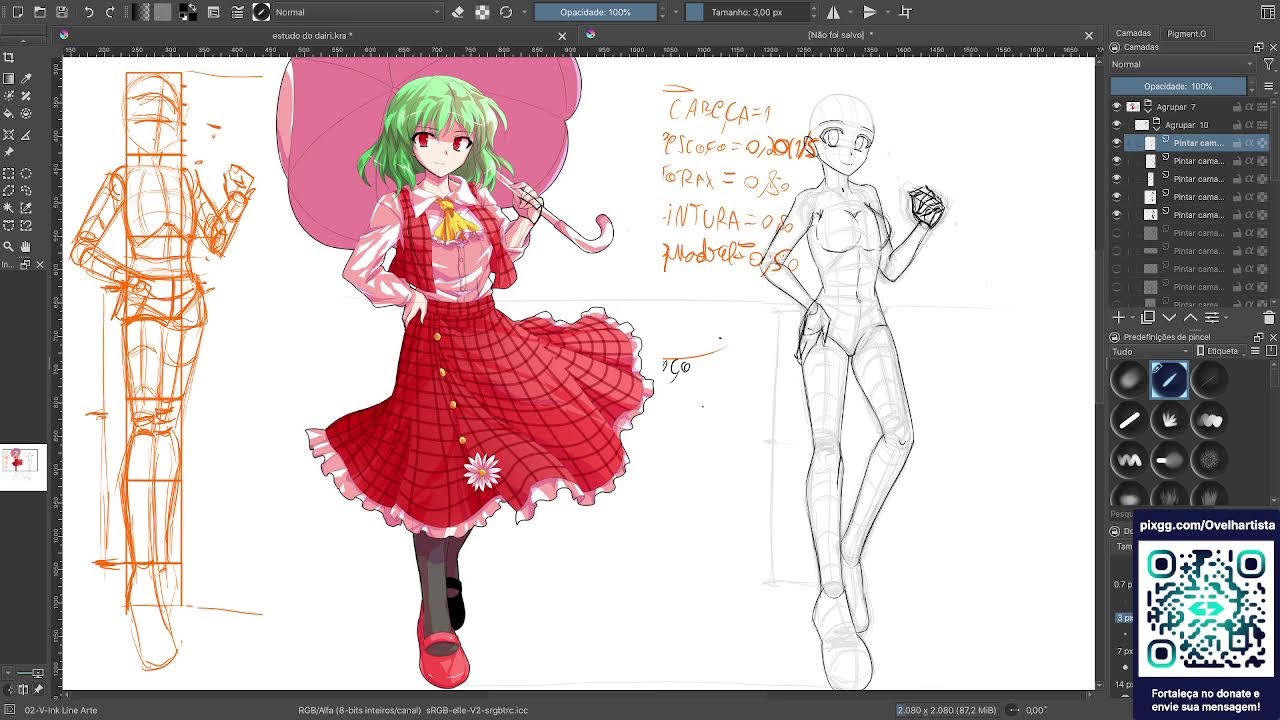This screenshot has width=1280, height=720.
Task: Click the current brush preset icon
Action: click(x=261, y=12)
